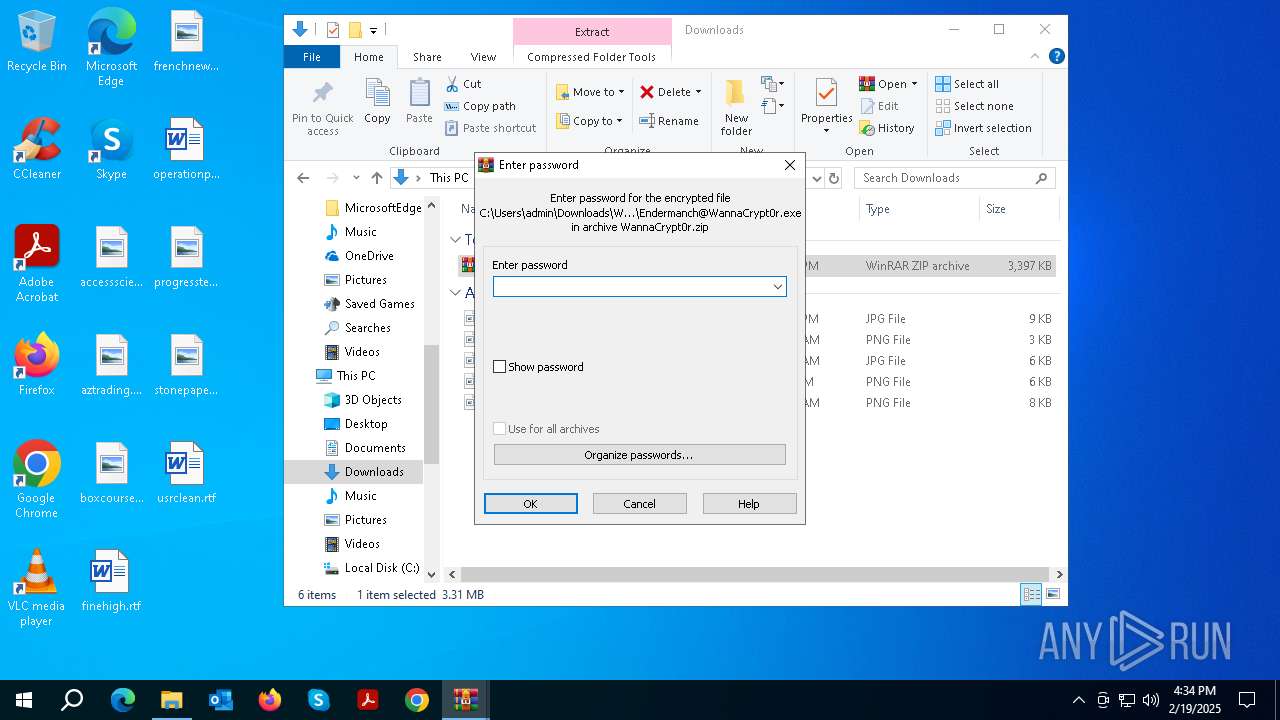Select Music under quick access tree
The image size is (1280, 720).
361,232
